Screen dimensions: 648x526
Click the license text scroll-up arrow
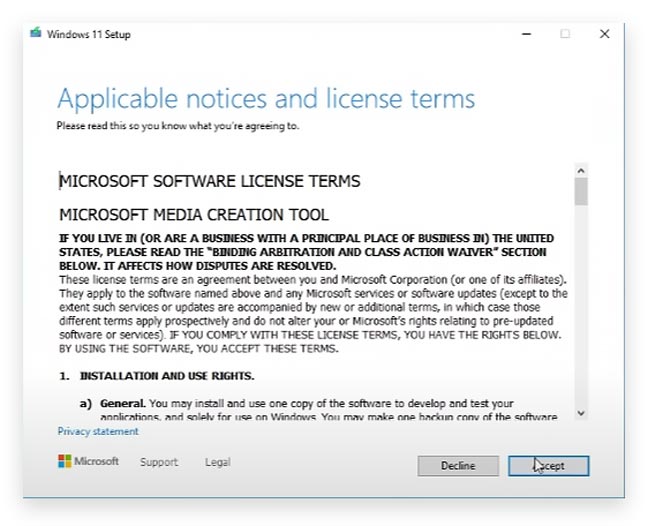581,171
